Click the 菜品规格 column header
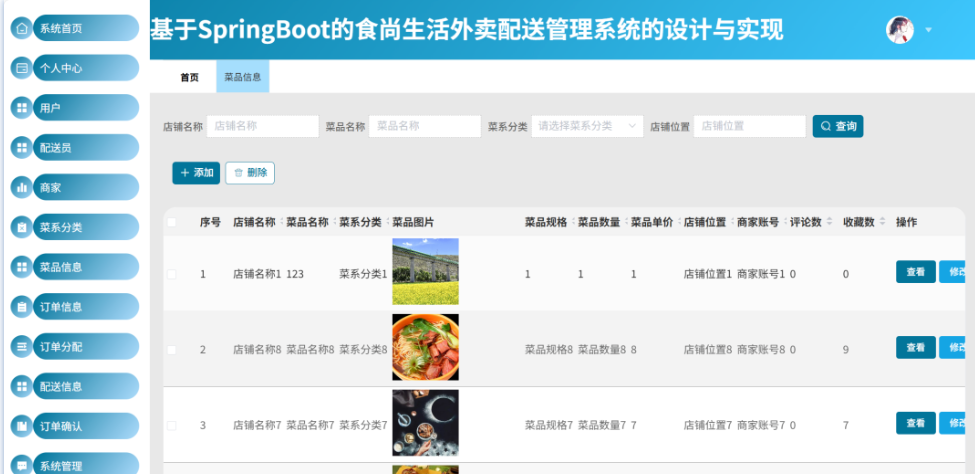This screenshot has width=975, height=474. [x=546, y=222]
